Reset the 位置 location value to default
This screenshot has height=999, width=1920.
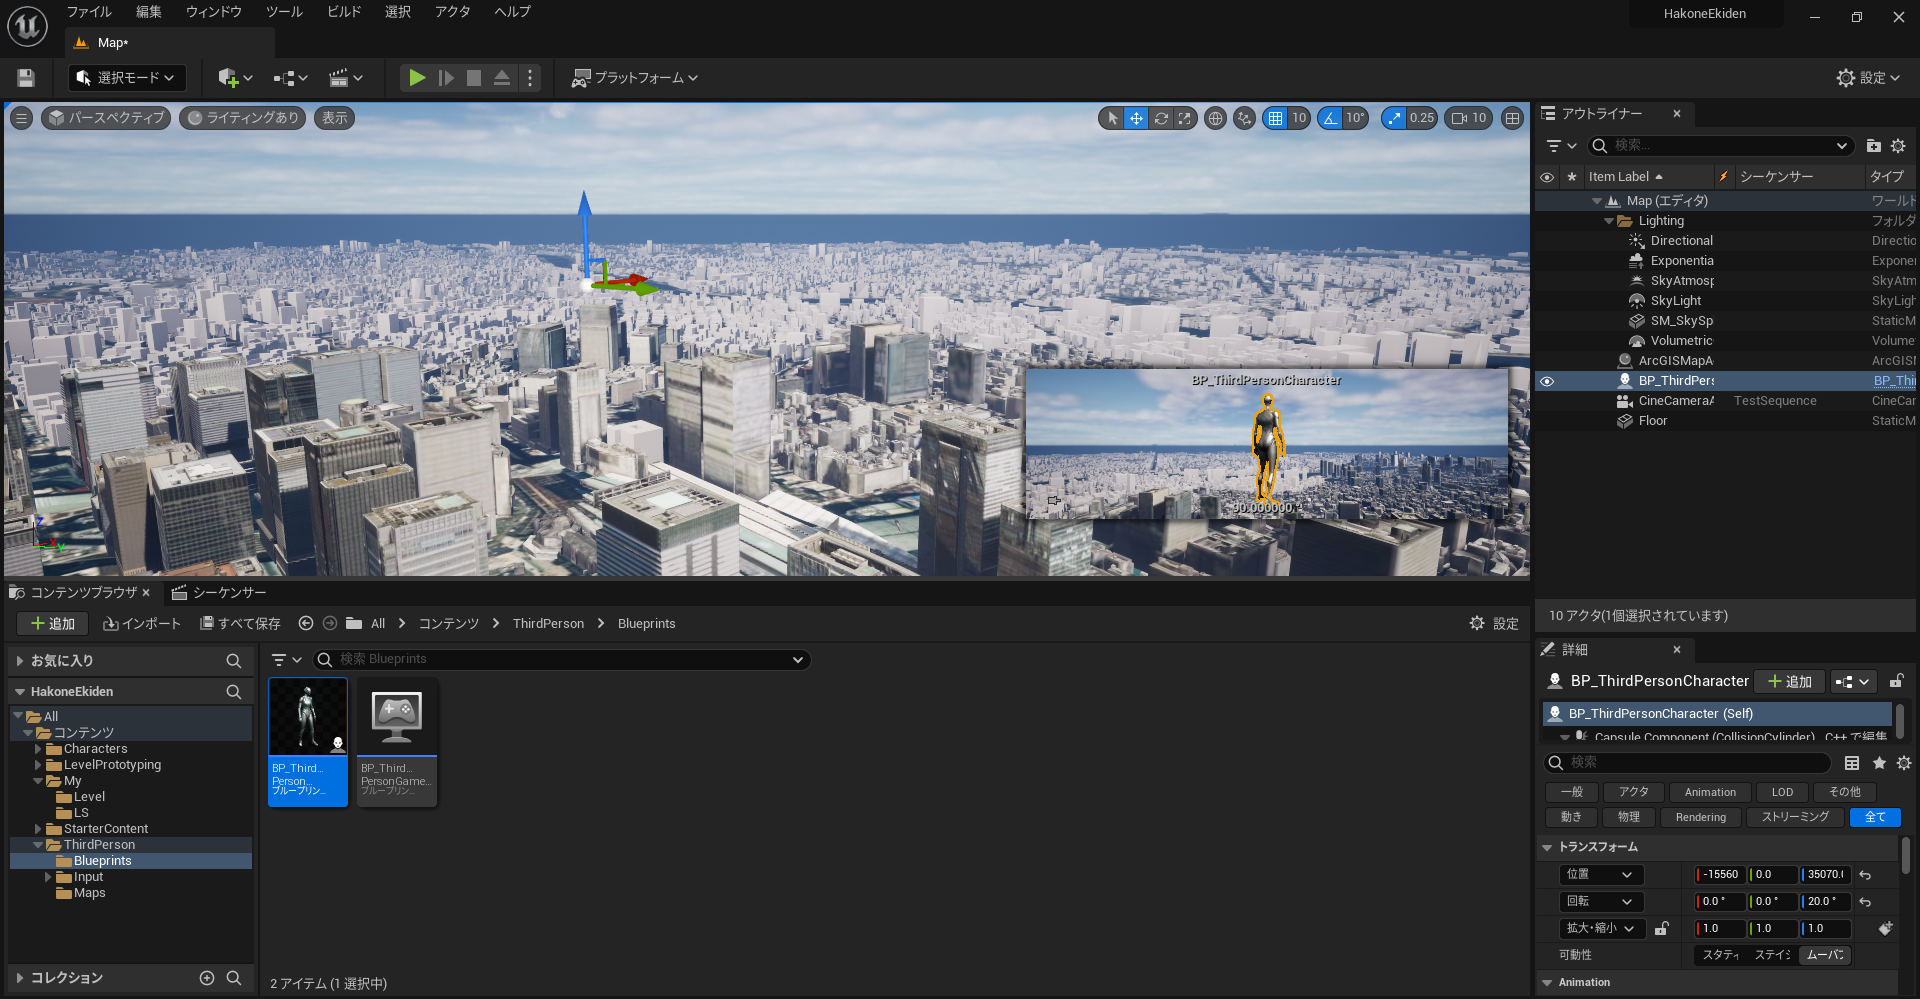pyautogui.click(x=1865, y=875)
